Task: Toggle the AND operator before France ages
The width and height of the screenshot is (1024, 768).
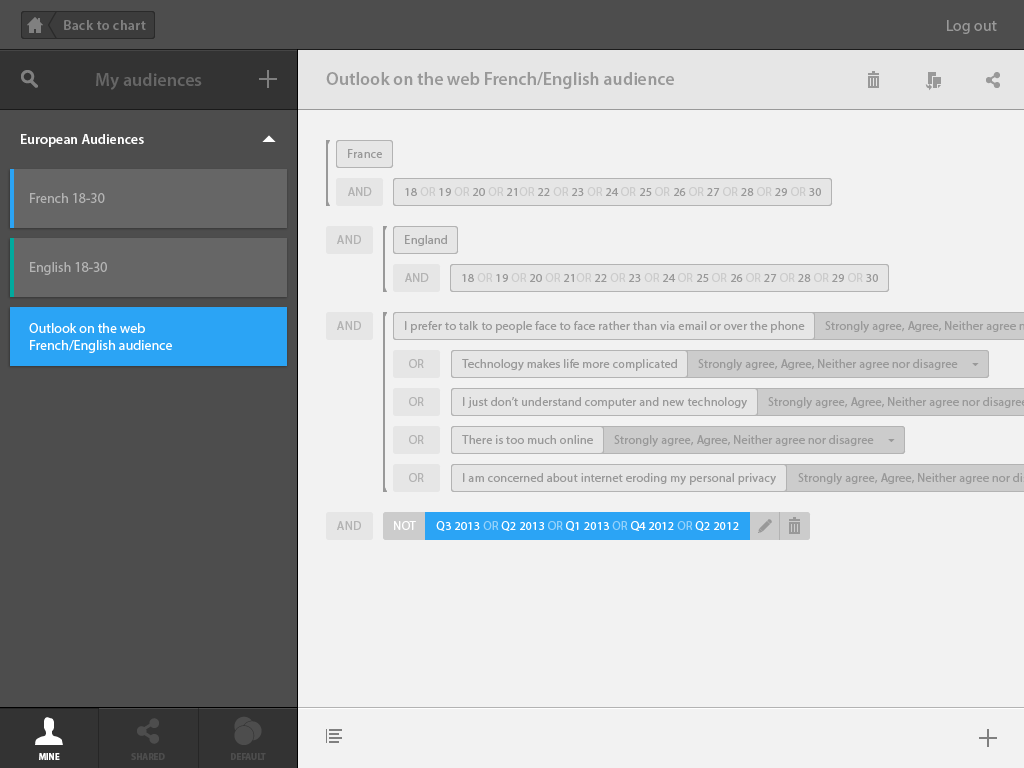Action: coord(359,192)
